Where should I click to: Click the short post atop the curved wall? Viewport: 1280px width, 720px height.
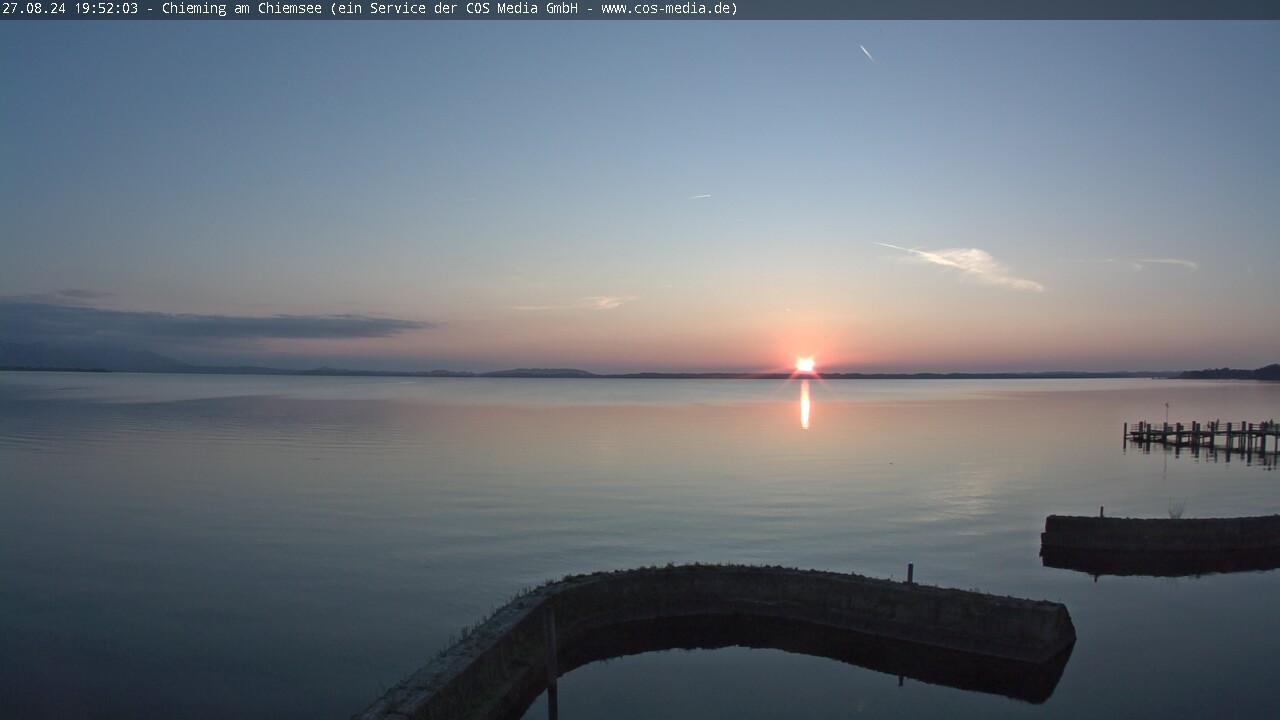pos(910,573)
